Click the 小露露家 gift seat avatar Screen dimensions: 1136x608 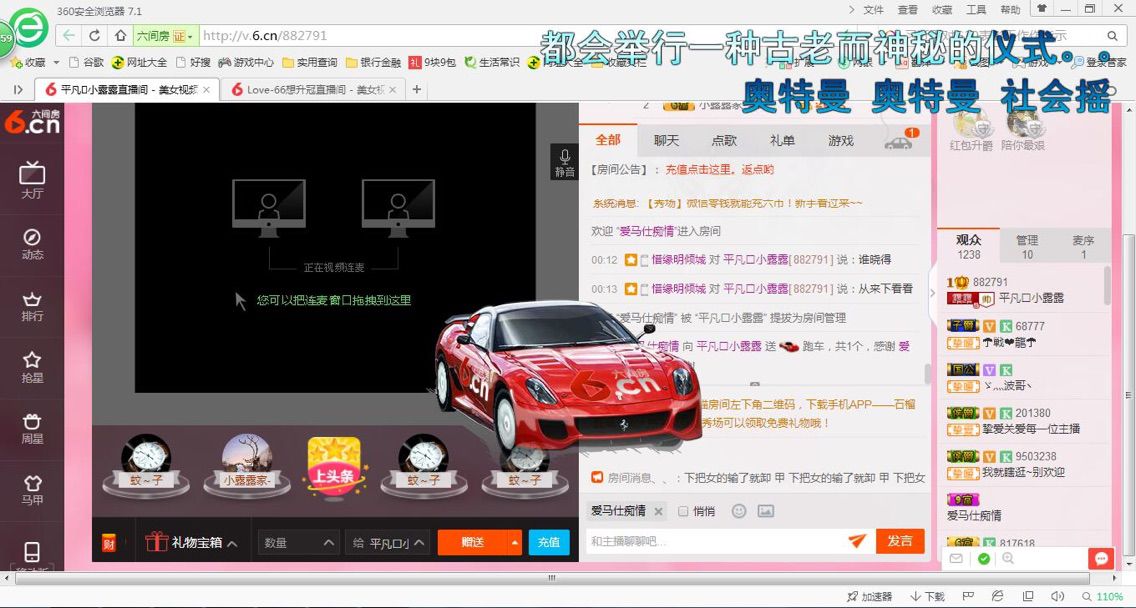tap(246, 465)
